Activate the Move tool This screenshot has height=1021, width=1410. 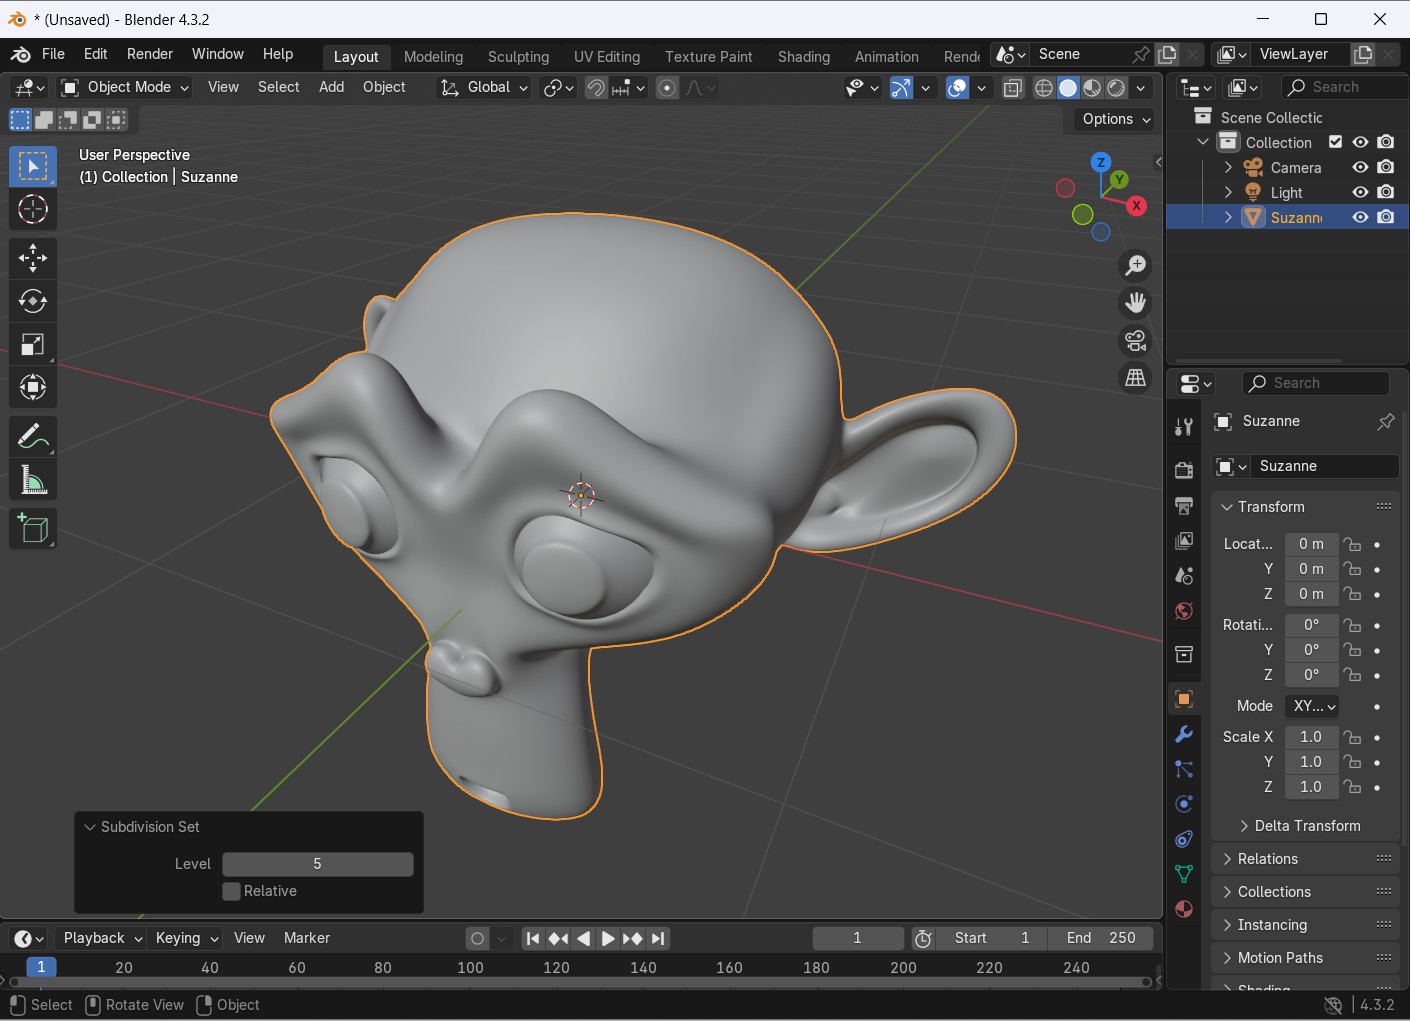33,258
